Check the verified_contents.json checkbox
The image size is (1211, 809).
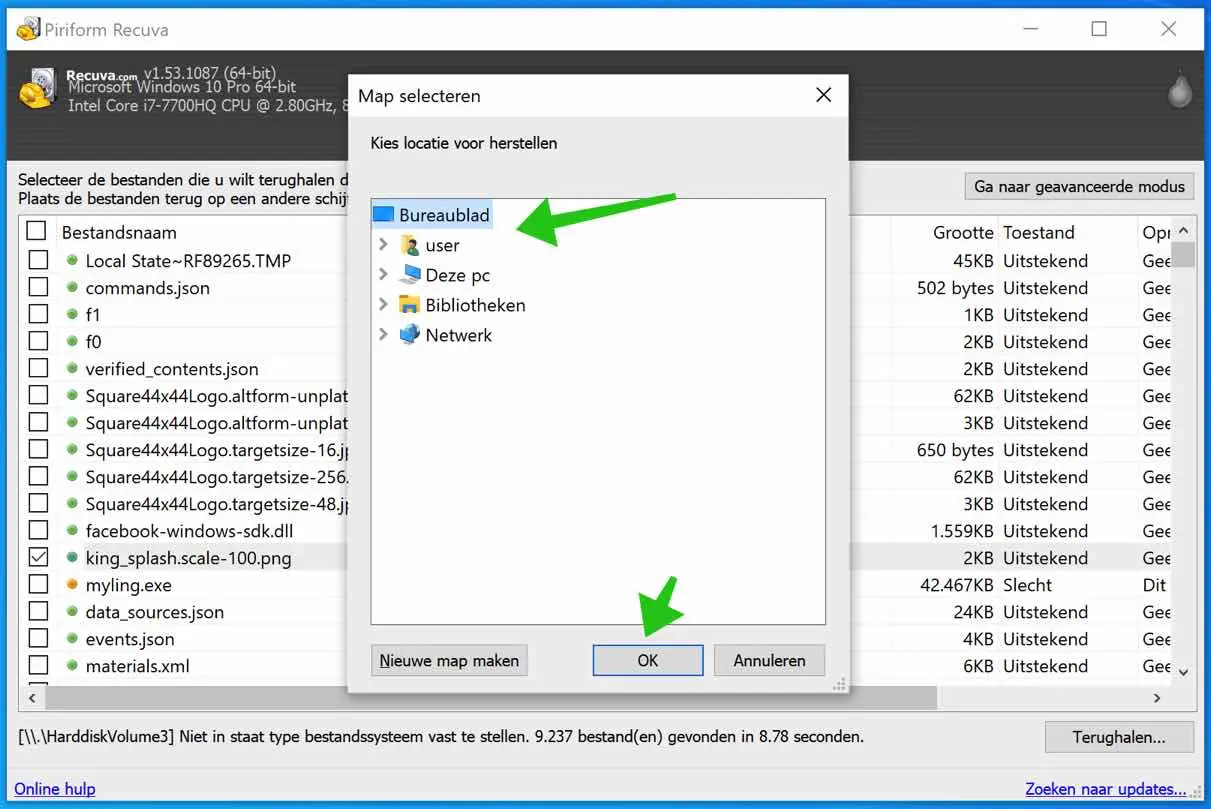[x=38, y=368]
